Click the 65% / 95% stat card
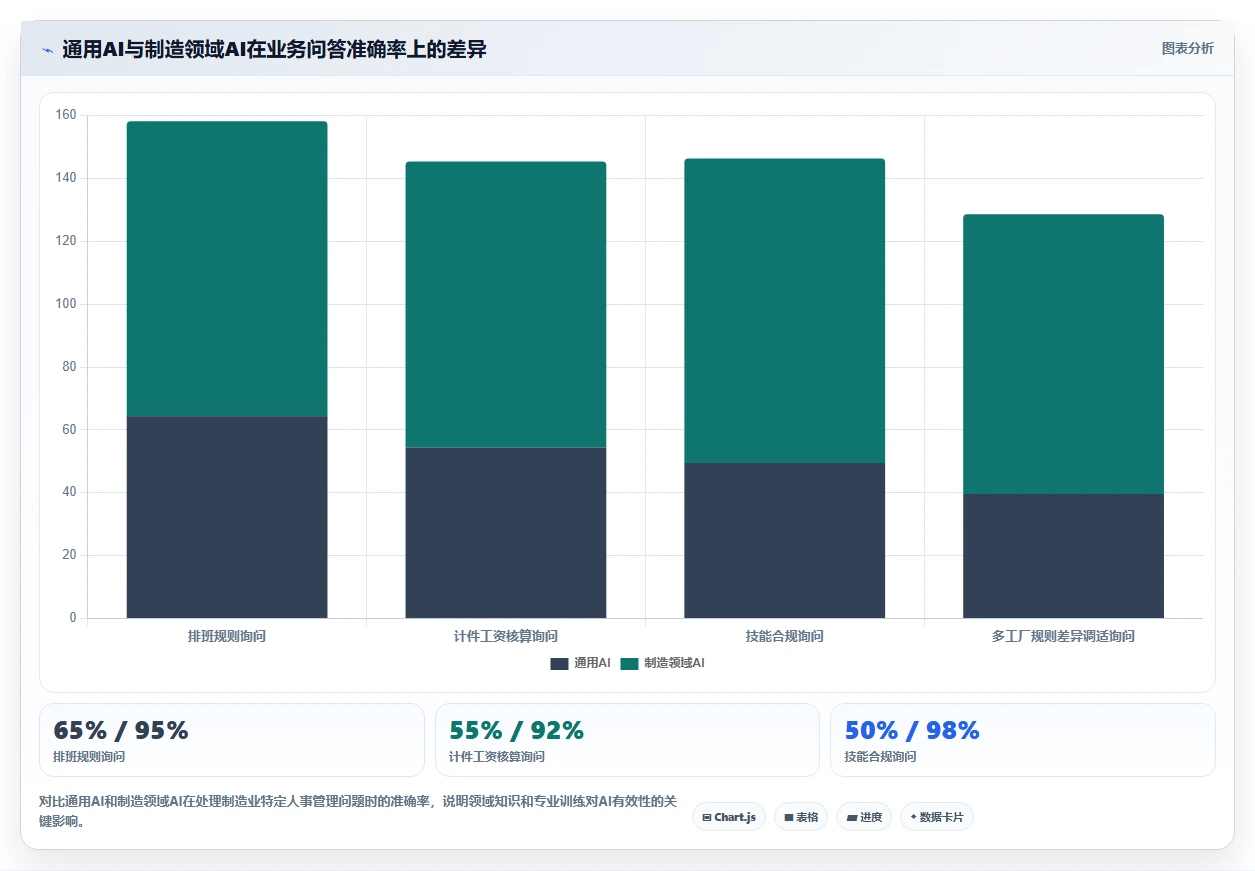 pos(232,740)
